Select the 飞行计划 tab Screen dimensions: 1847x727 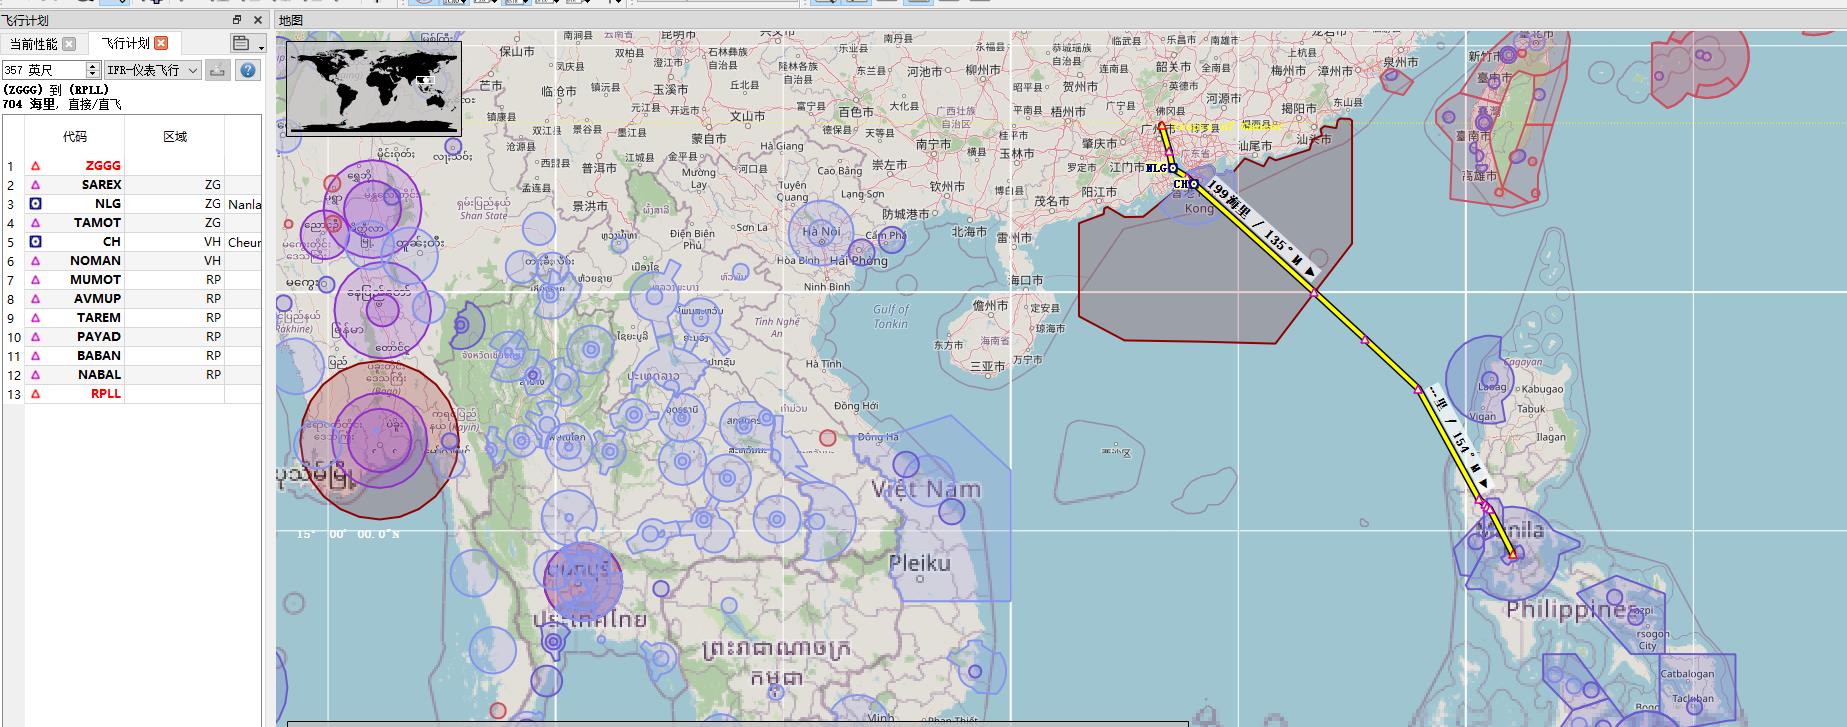coord(125,43)
